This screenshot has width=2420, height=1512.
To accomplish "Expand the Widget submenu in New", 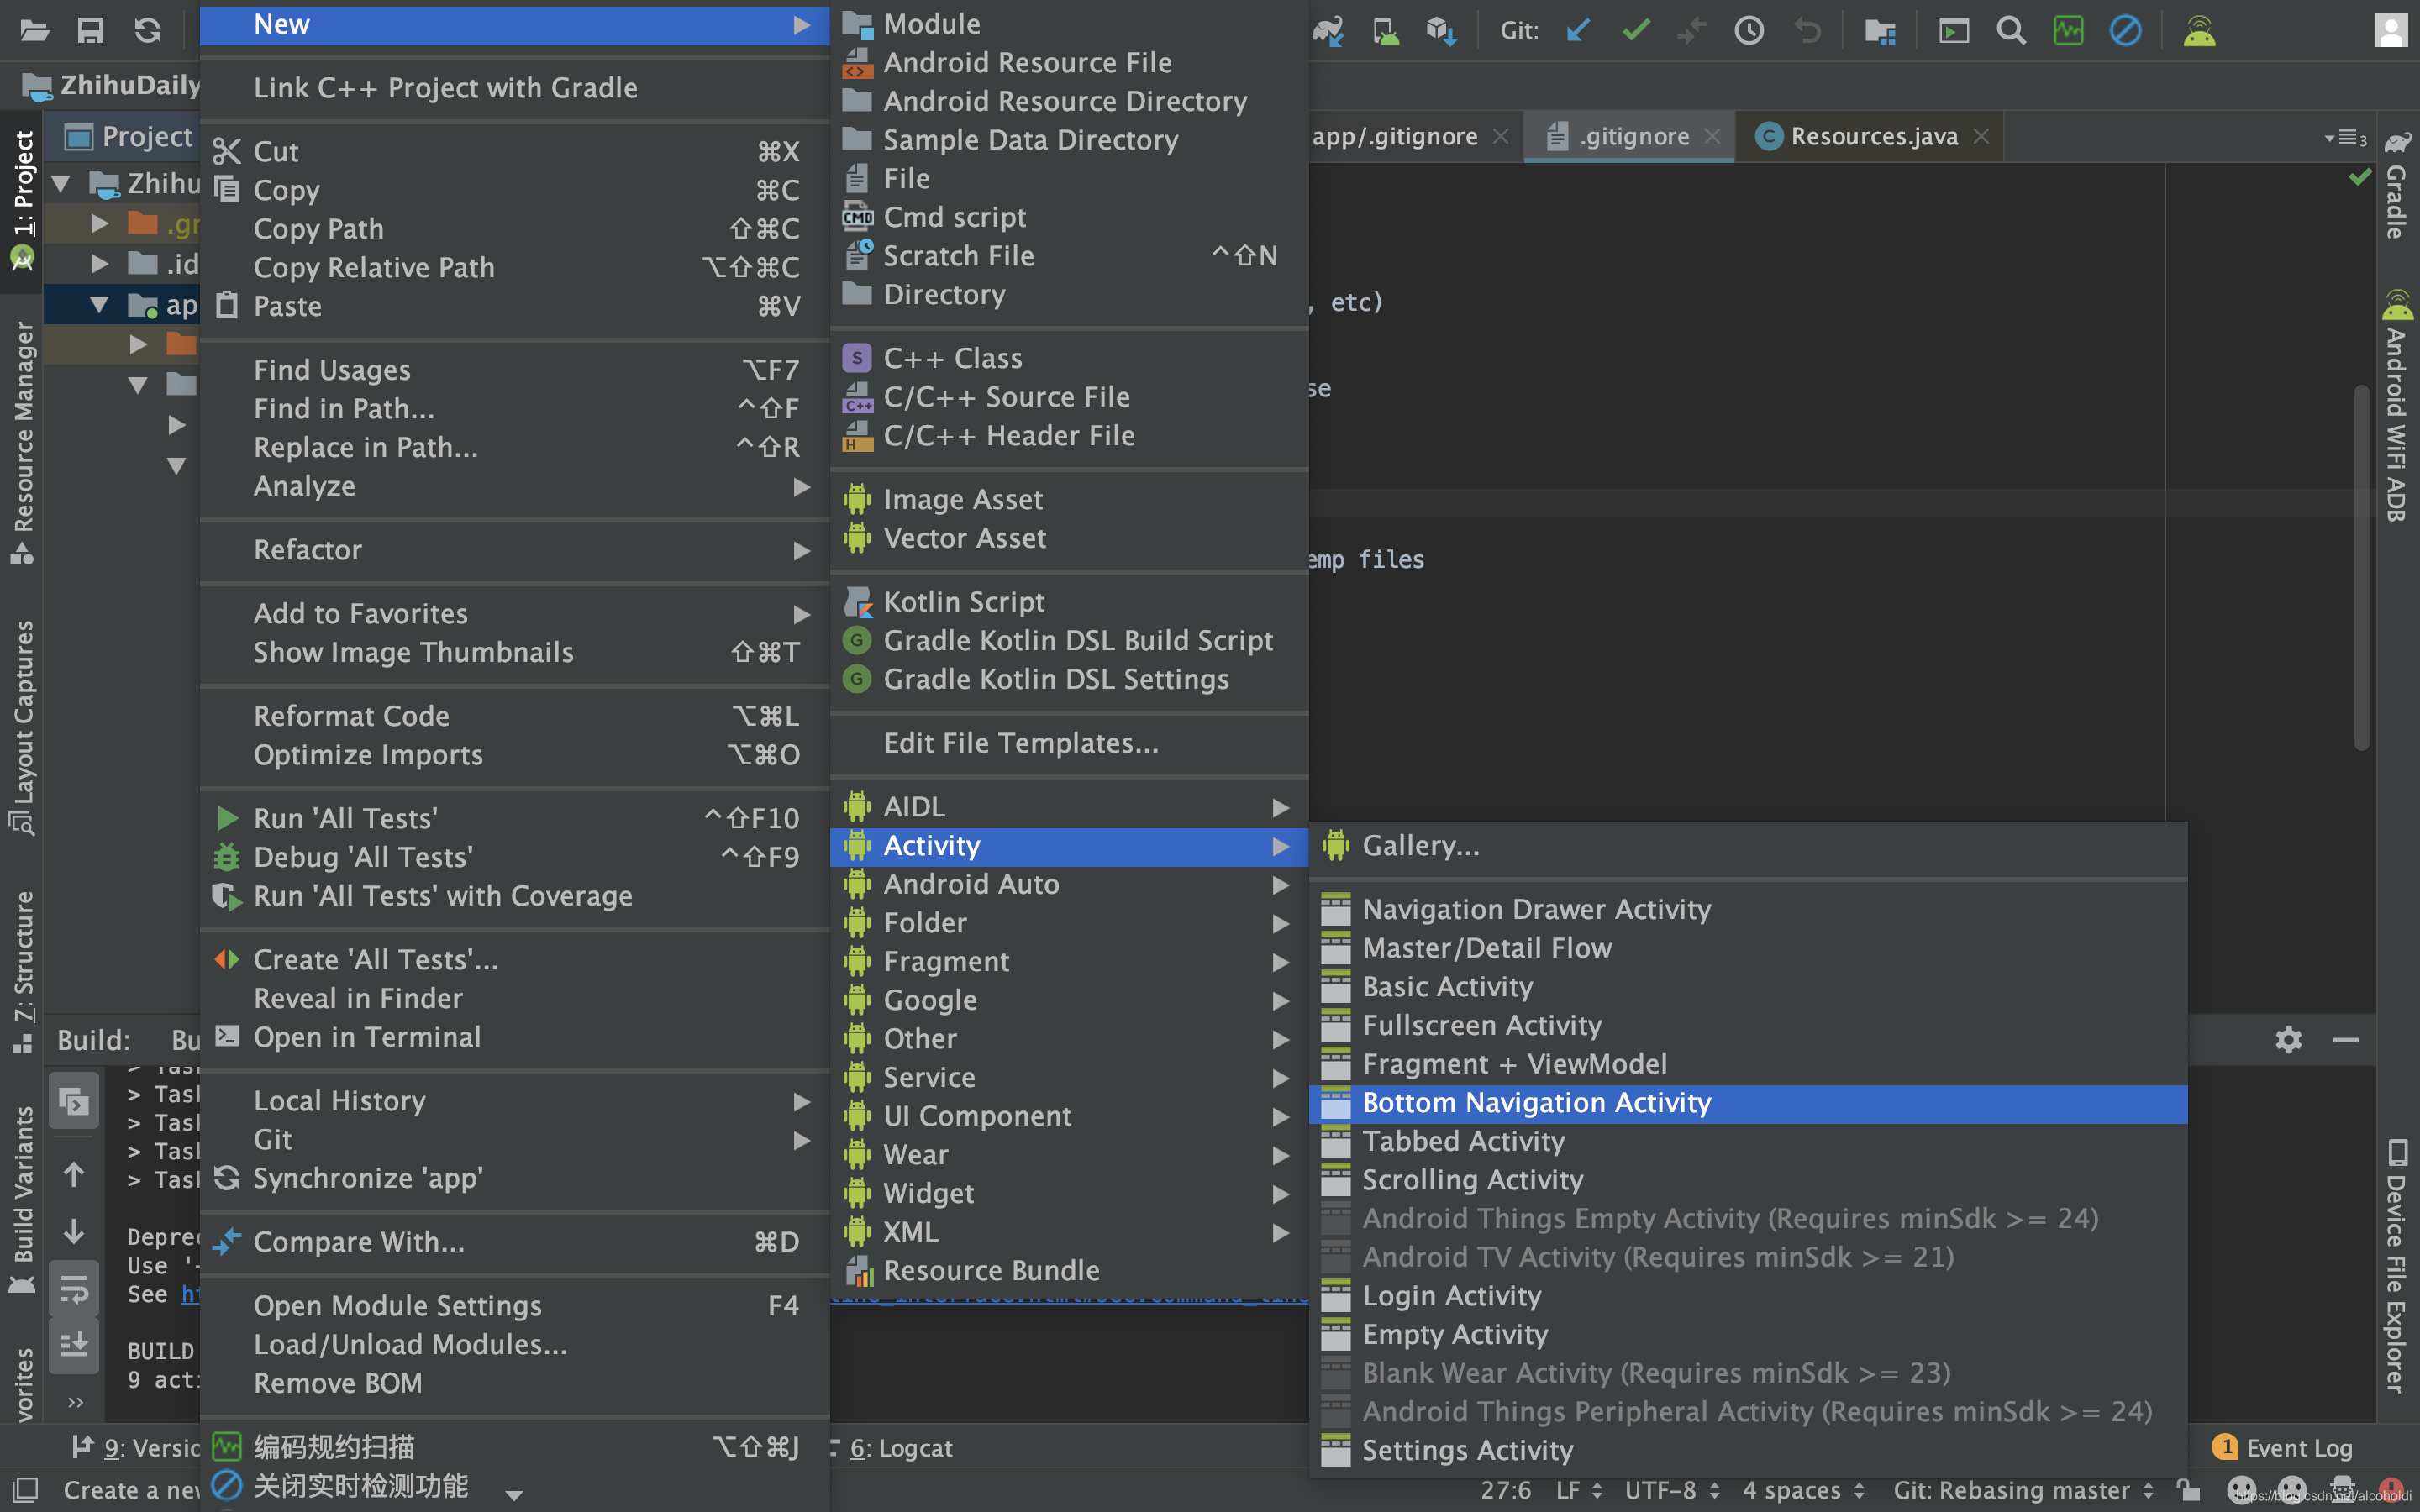I will click(x=1069, y=1194).
